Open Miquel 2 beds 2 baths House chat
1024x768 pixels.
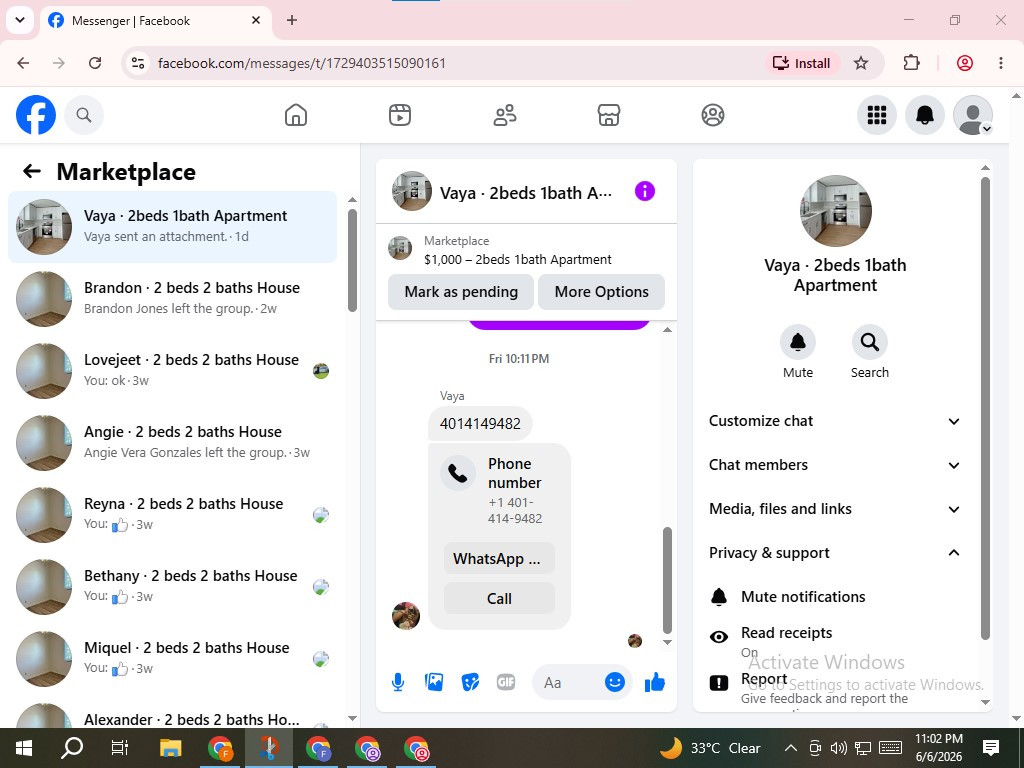172,658
